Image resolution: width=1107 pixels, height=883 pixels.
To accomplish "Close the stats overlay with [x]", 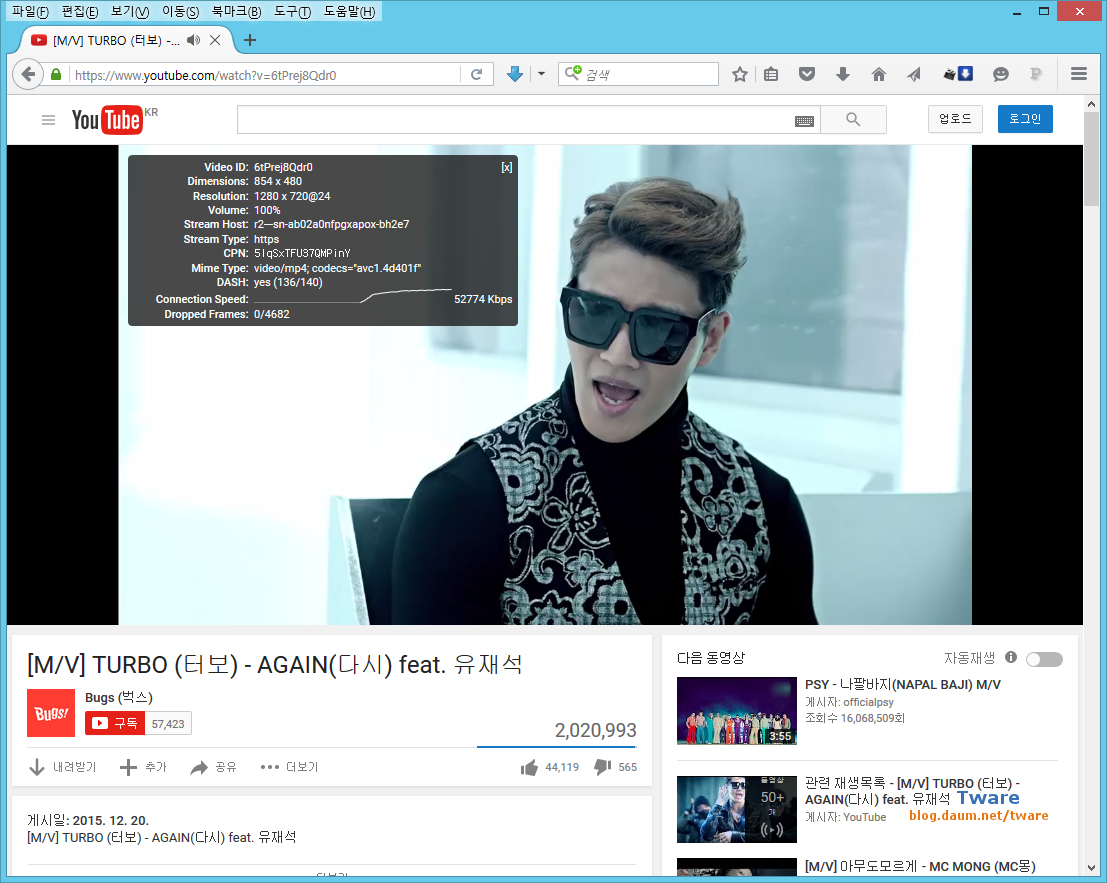I will pos(507,167).
